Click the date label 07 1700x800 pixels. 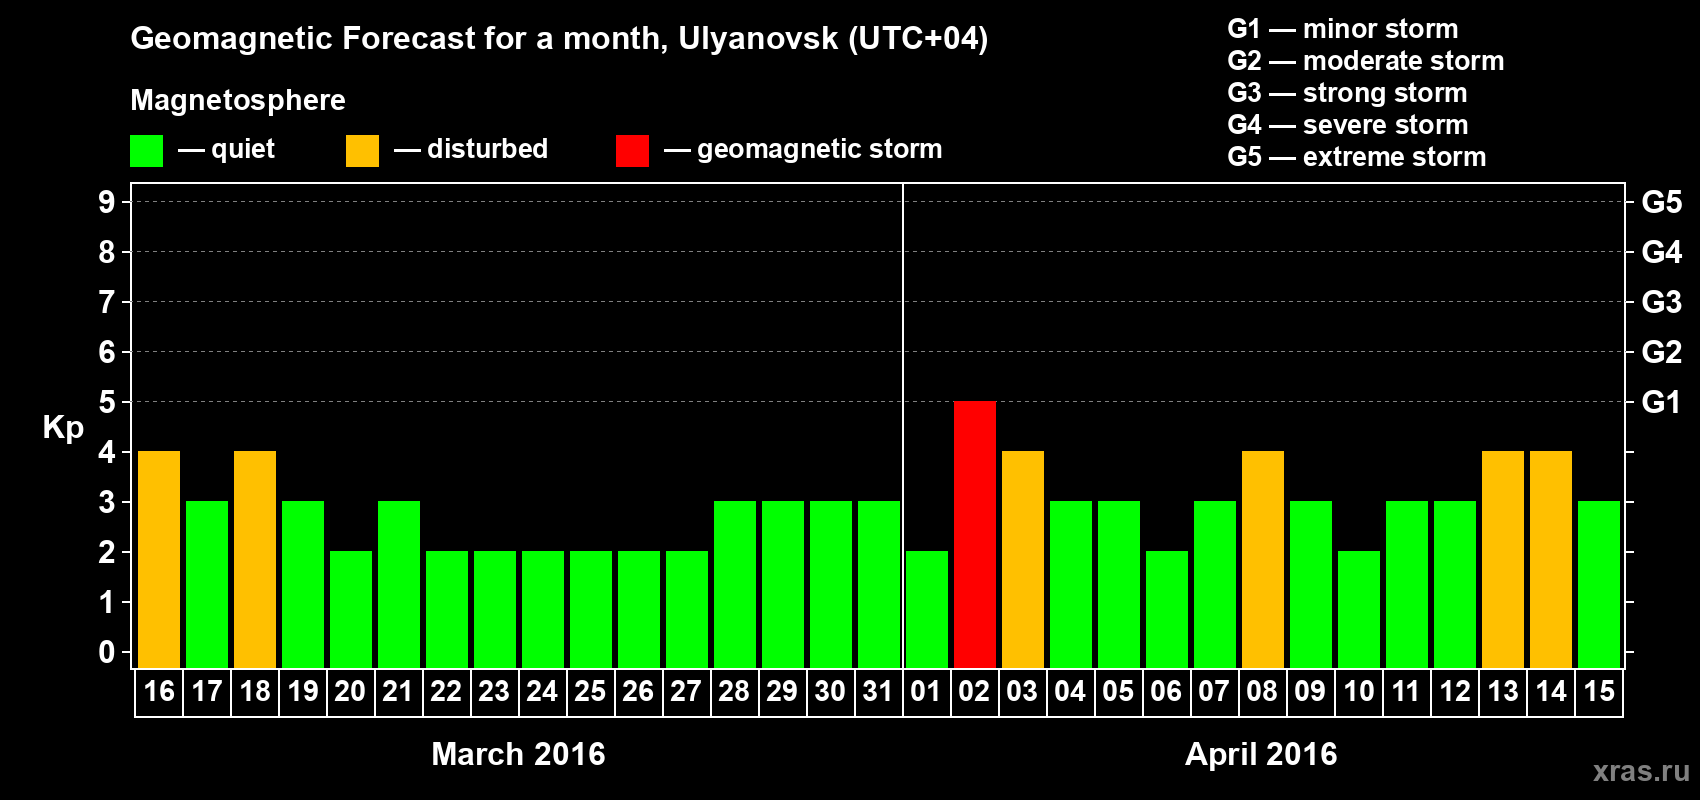point(1214,691)
